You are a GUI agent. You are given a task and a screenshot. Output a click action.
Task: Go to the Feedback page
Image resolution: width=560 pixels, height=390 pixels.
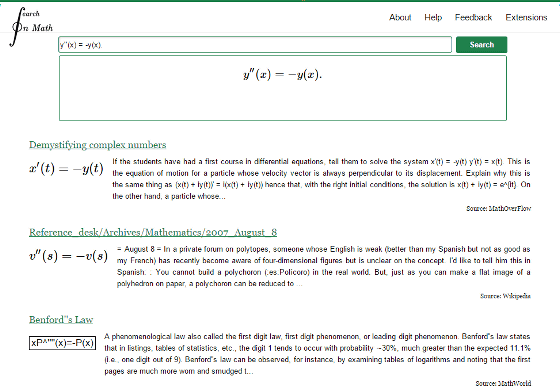click(x=473, y=18)
